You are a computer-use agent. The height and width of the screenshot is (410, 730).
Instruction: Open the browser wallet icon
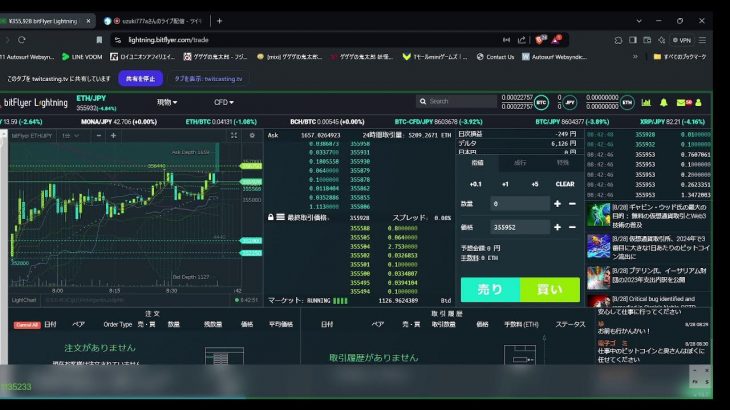pyautogui.click(x=647, y=40)
